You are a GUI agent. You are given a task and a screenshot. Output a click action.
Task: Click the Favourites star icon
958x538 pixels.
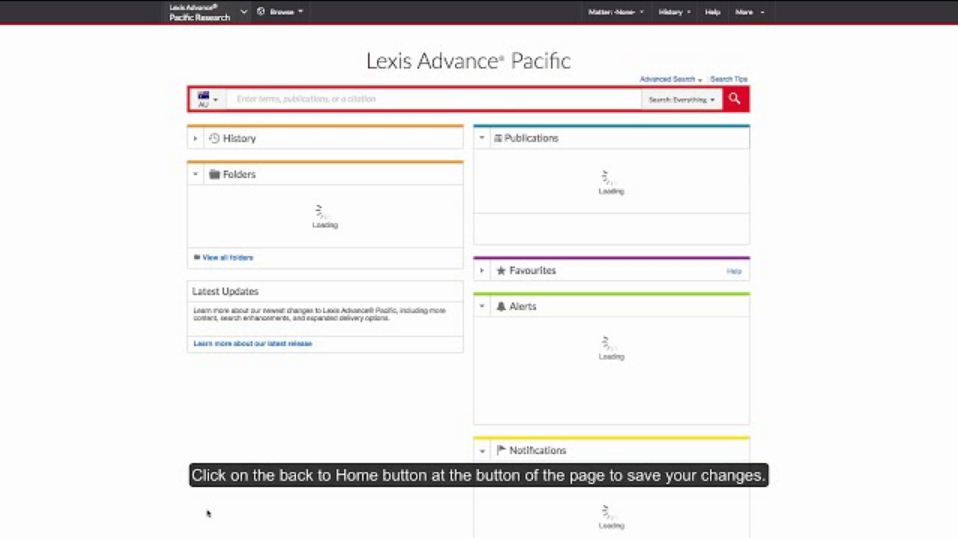[501, 271]
